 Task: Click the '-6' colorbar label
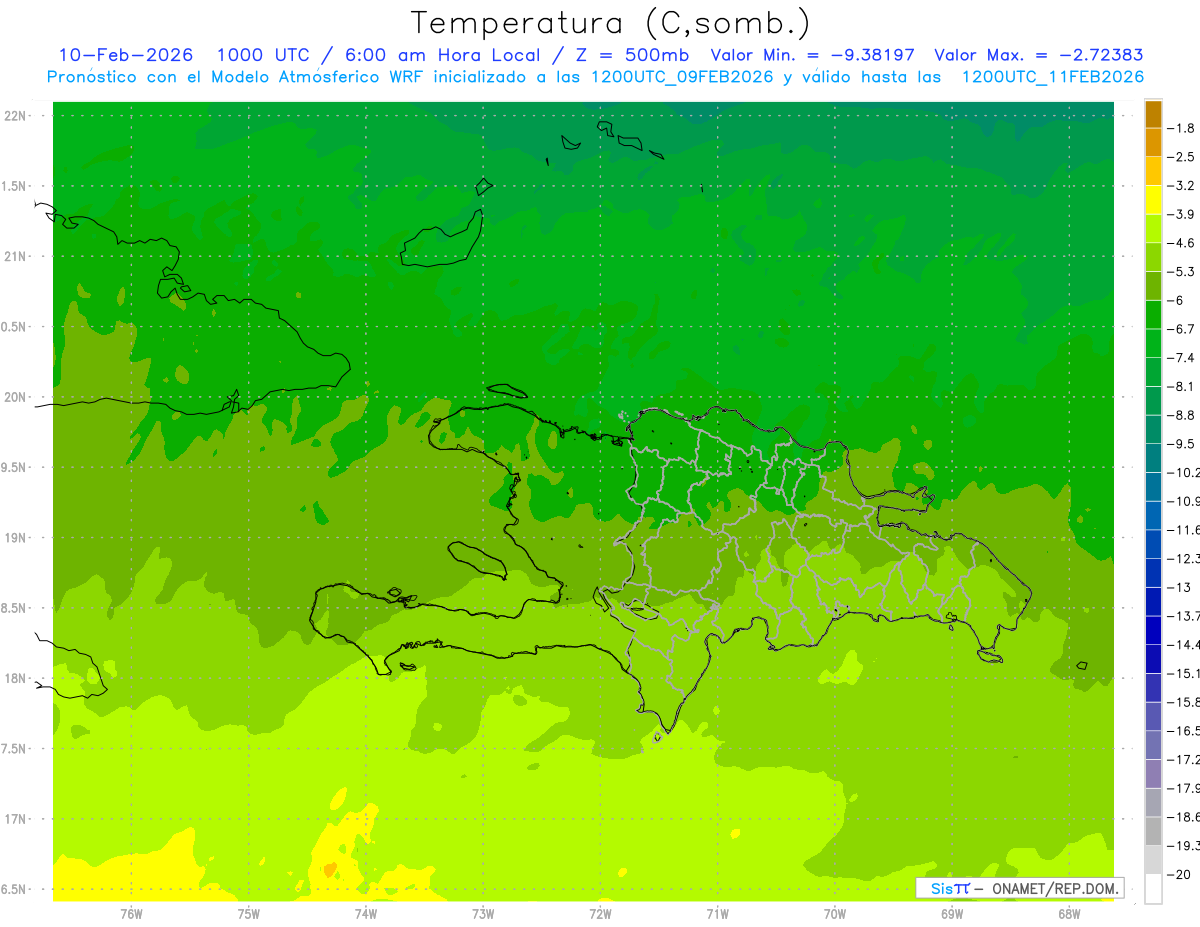click(x=1177, y=300)
